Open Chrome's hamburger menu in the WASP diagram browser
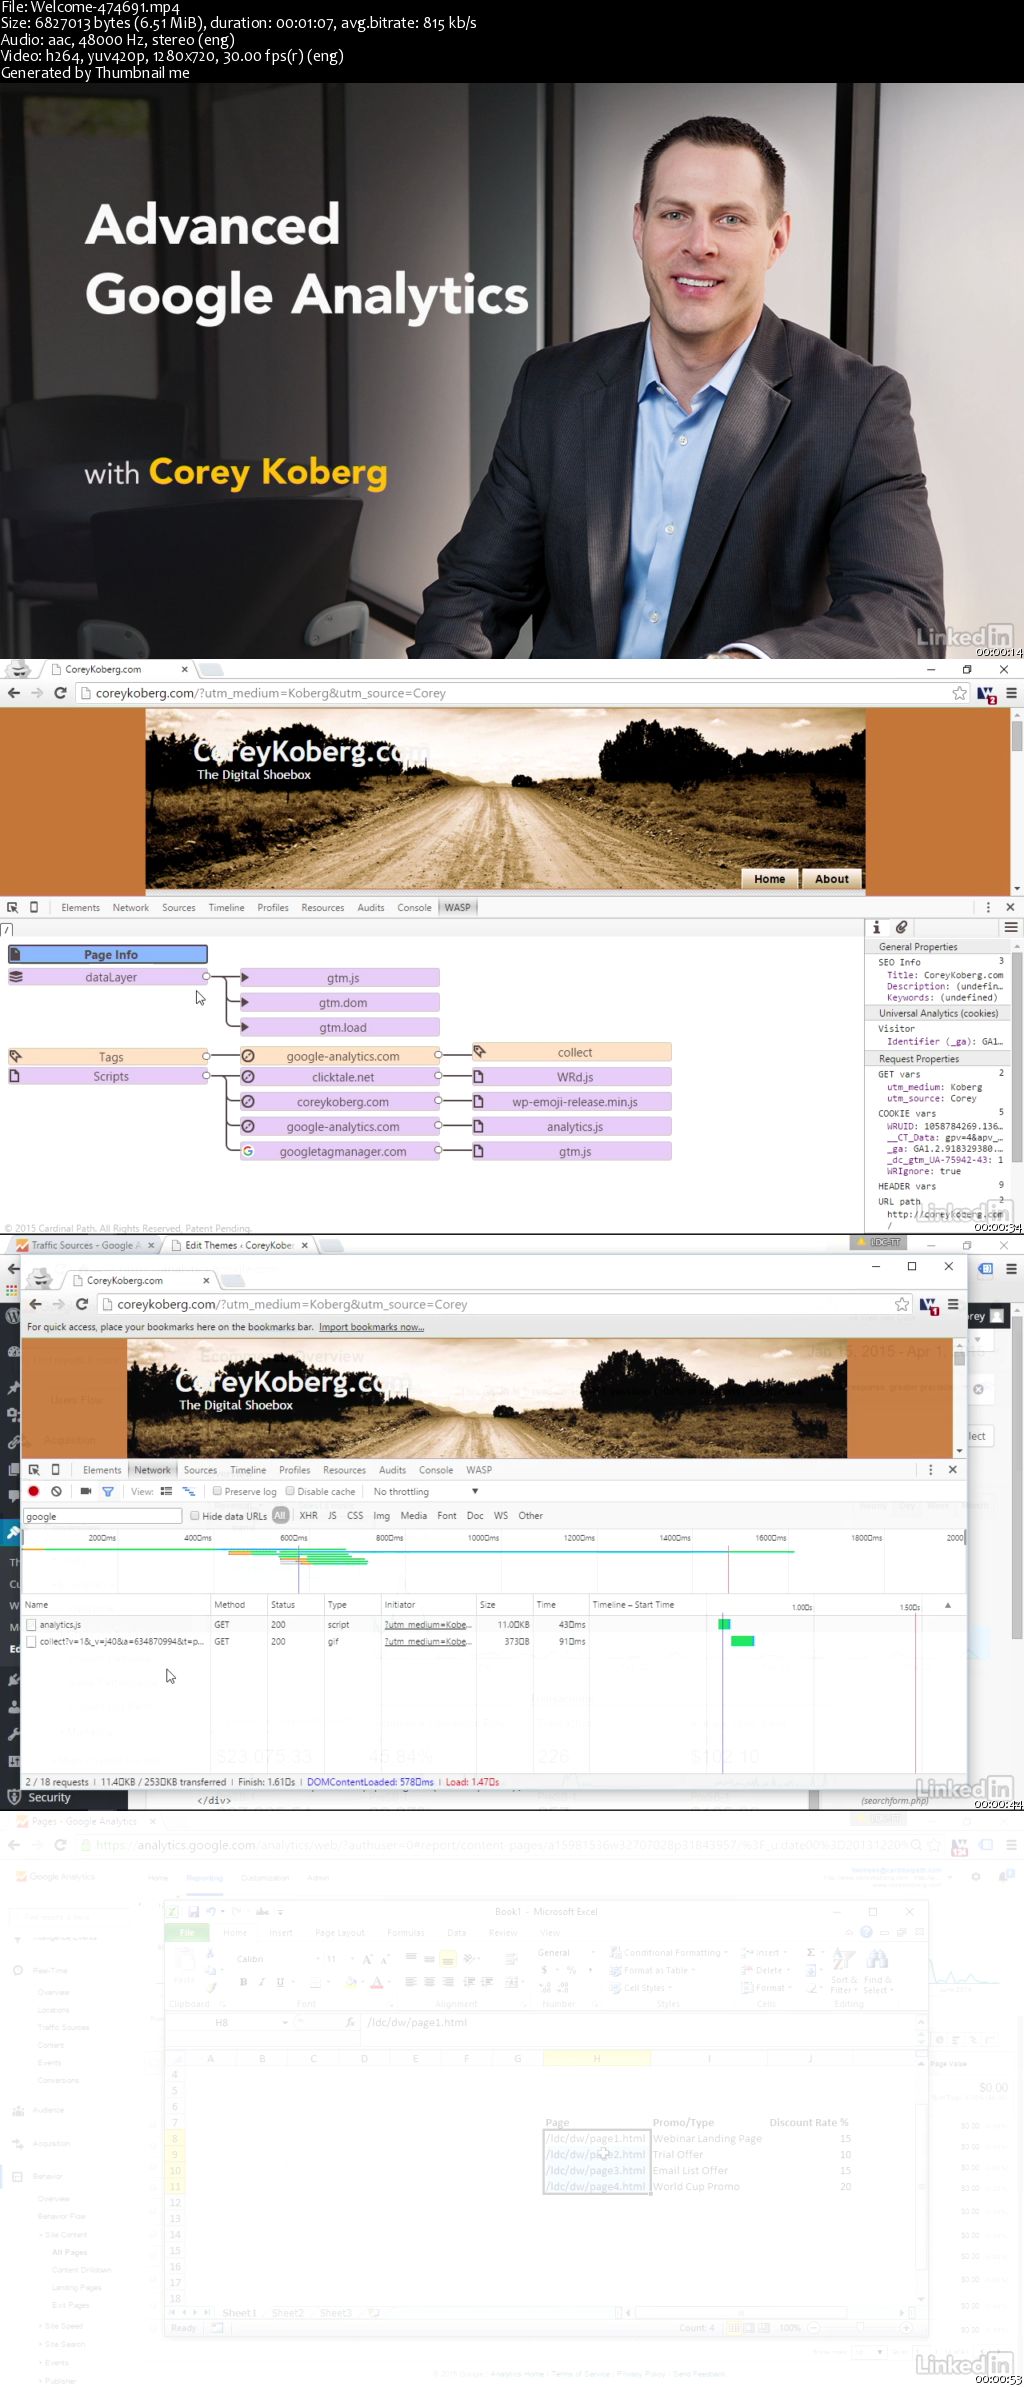This screenshot has height=2387, width=1024. (1011, 693)
